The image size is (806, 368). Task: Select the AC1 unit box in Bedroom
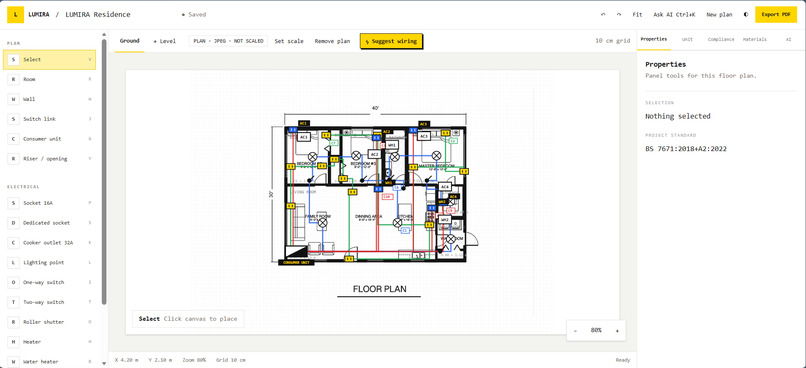pyautogui.click(x=304, y=137)
